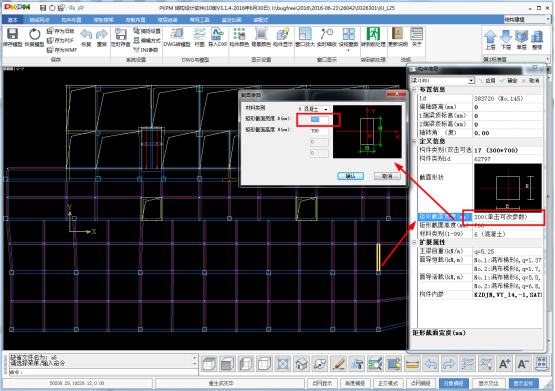Cancel the section parameter dialog
The height and width of the screenshot is (391, 555).
coord(387,176)
